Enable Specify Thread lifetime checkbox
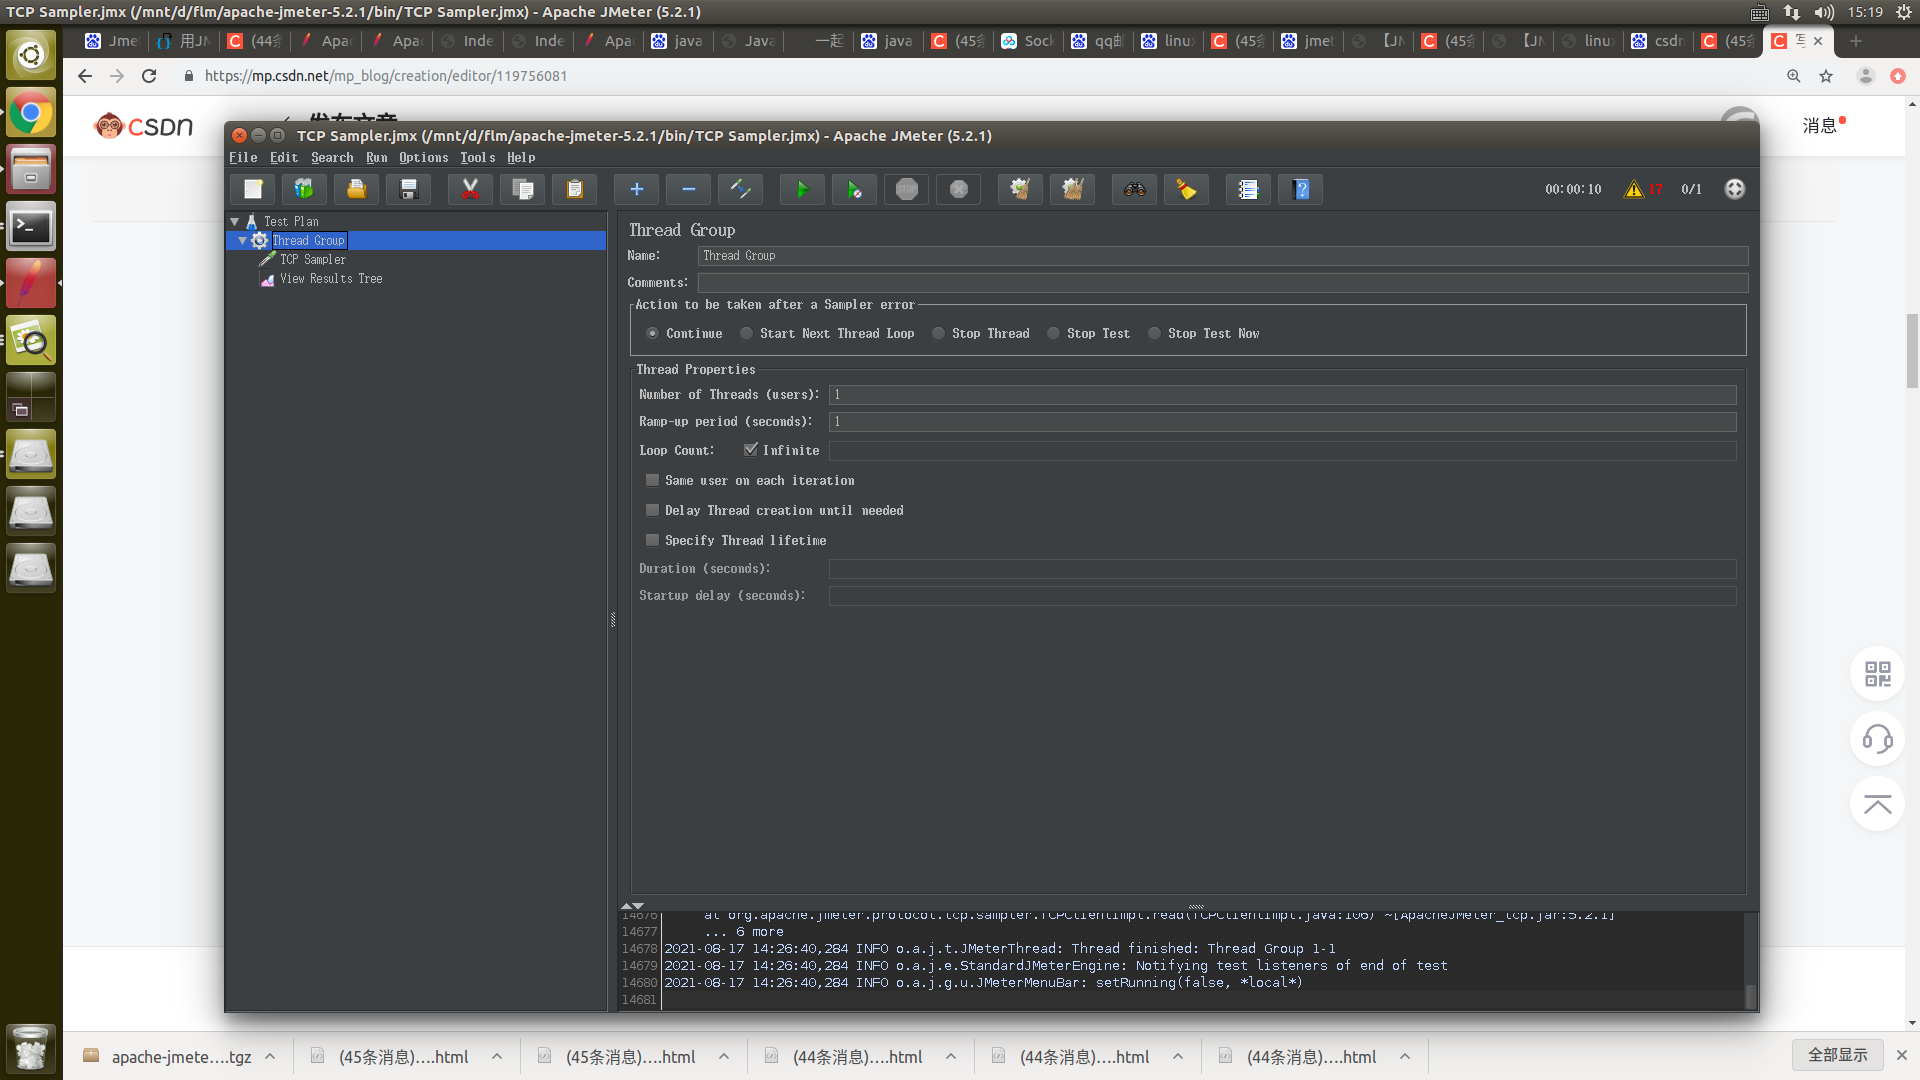This screenshot has width=1920, height=1080. (x=653, y=540)
